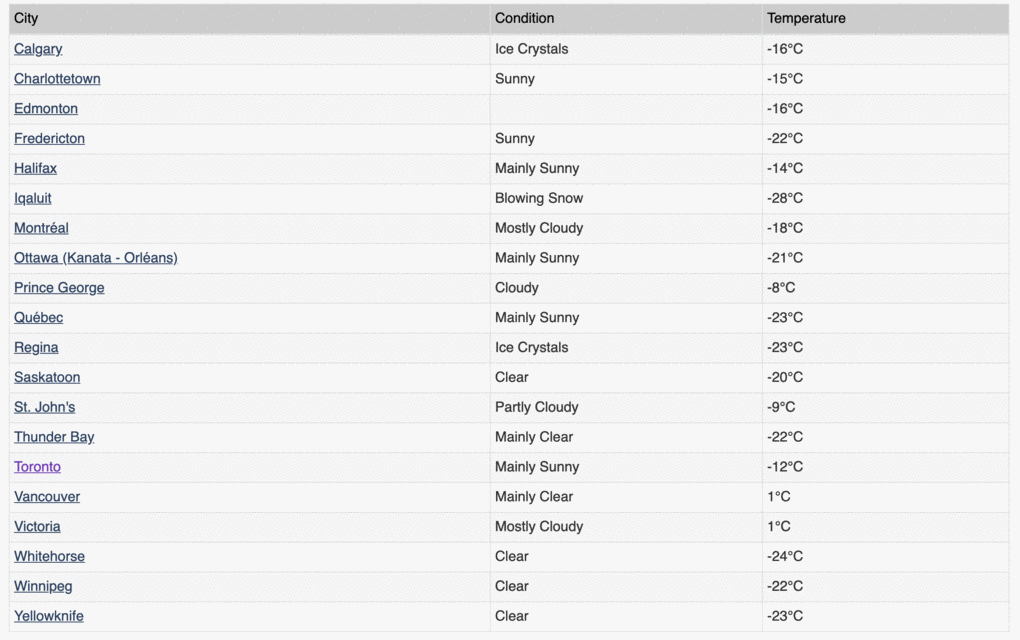
Task: Select Thunder Bay's Mainly Clear condition
Action: pos(534,437)
